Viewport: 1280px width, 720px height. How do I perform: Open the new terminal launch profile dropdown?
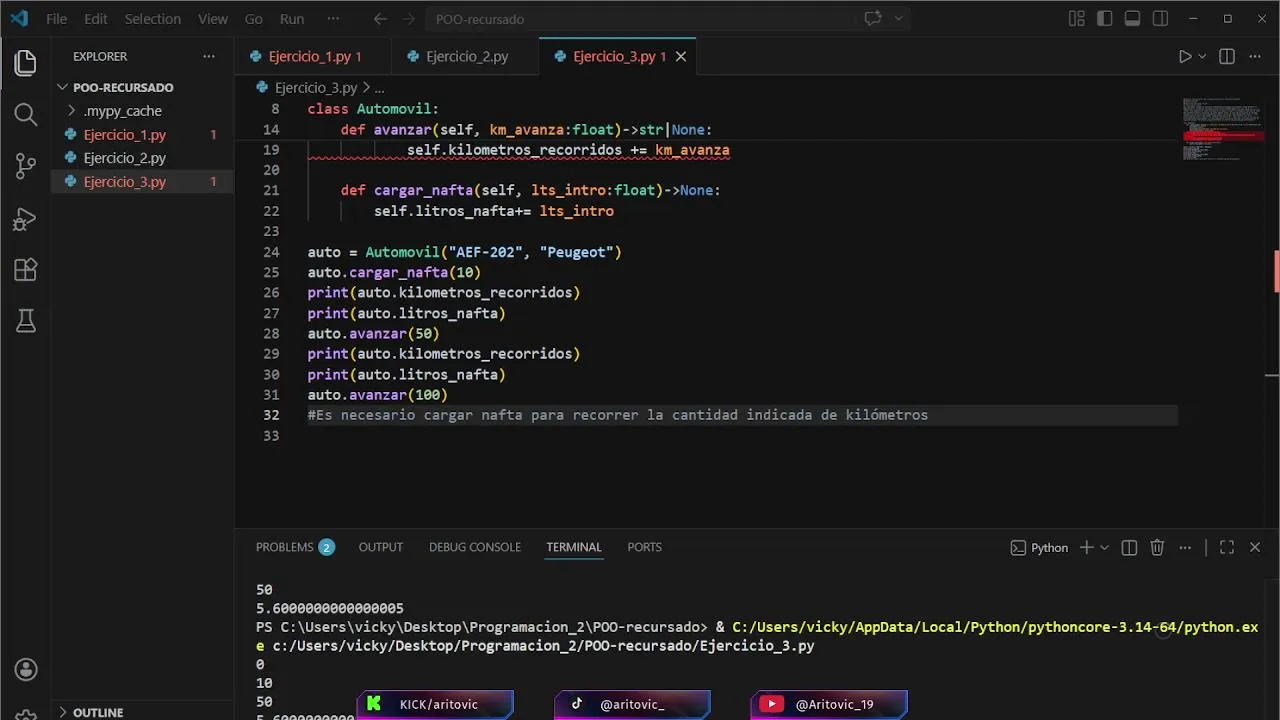pos(1104,548)
